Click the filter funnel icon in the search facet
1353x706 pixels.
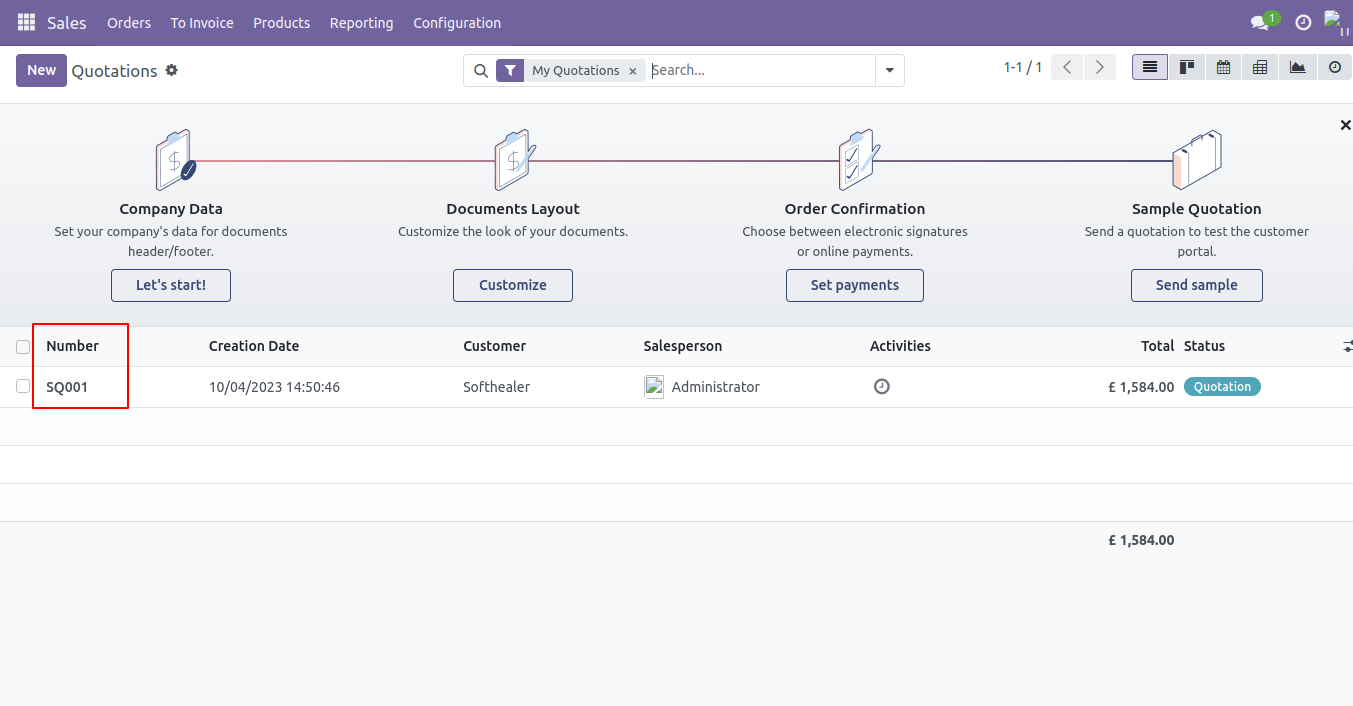click(x=510, y=71)
